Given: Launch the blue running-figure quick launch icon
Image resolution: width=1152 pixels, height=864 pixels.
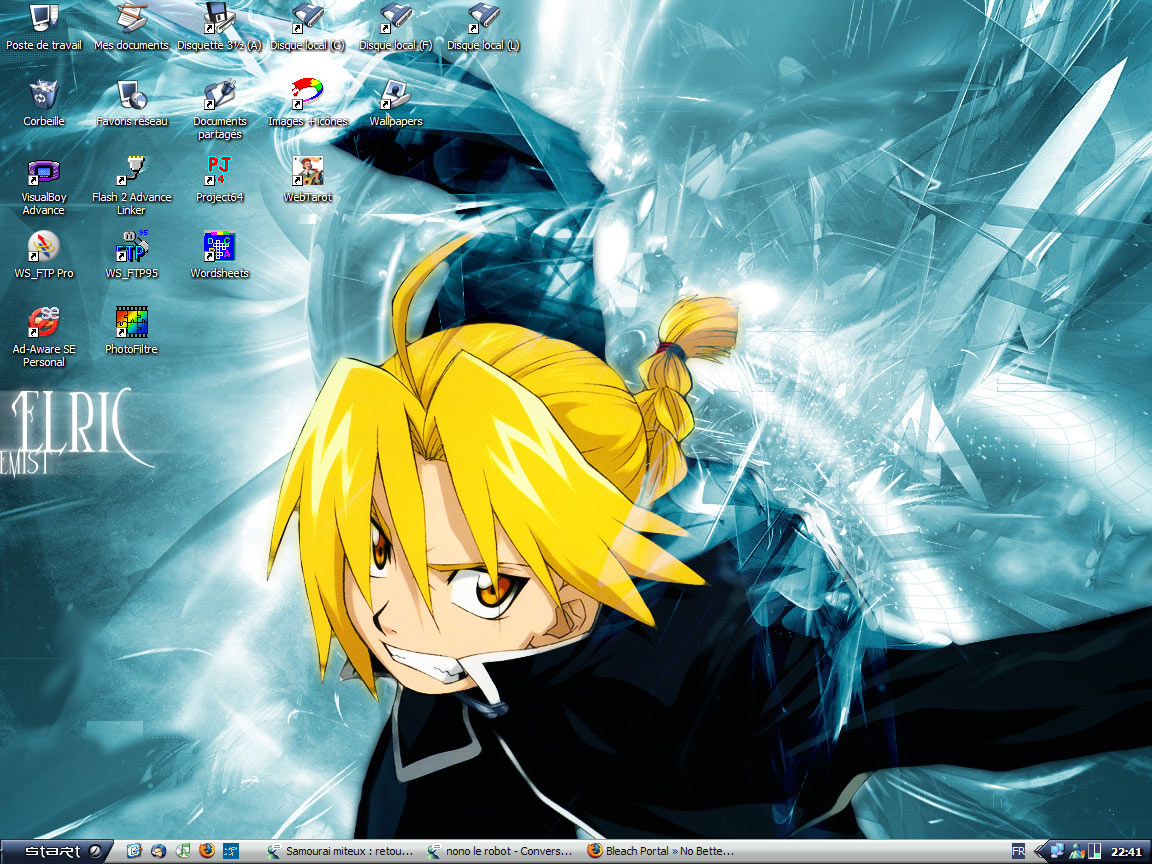Looking at the screenshot, I should pyautogui.click(x=231, y=851).
